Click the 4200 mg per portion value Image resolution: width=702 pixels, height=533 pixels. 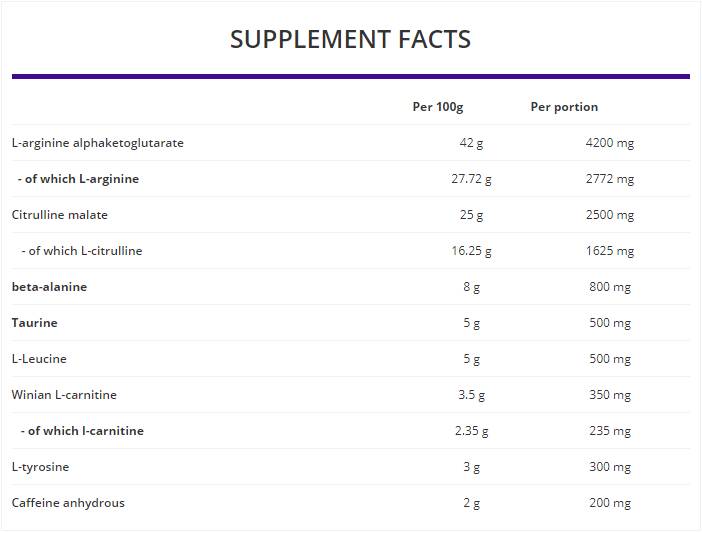point(609,143)
